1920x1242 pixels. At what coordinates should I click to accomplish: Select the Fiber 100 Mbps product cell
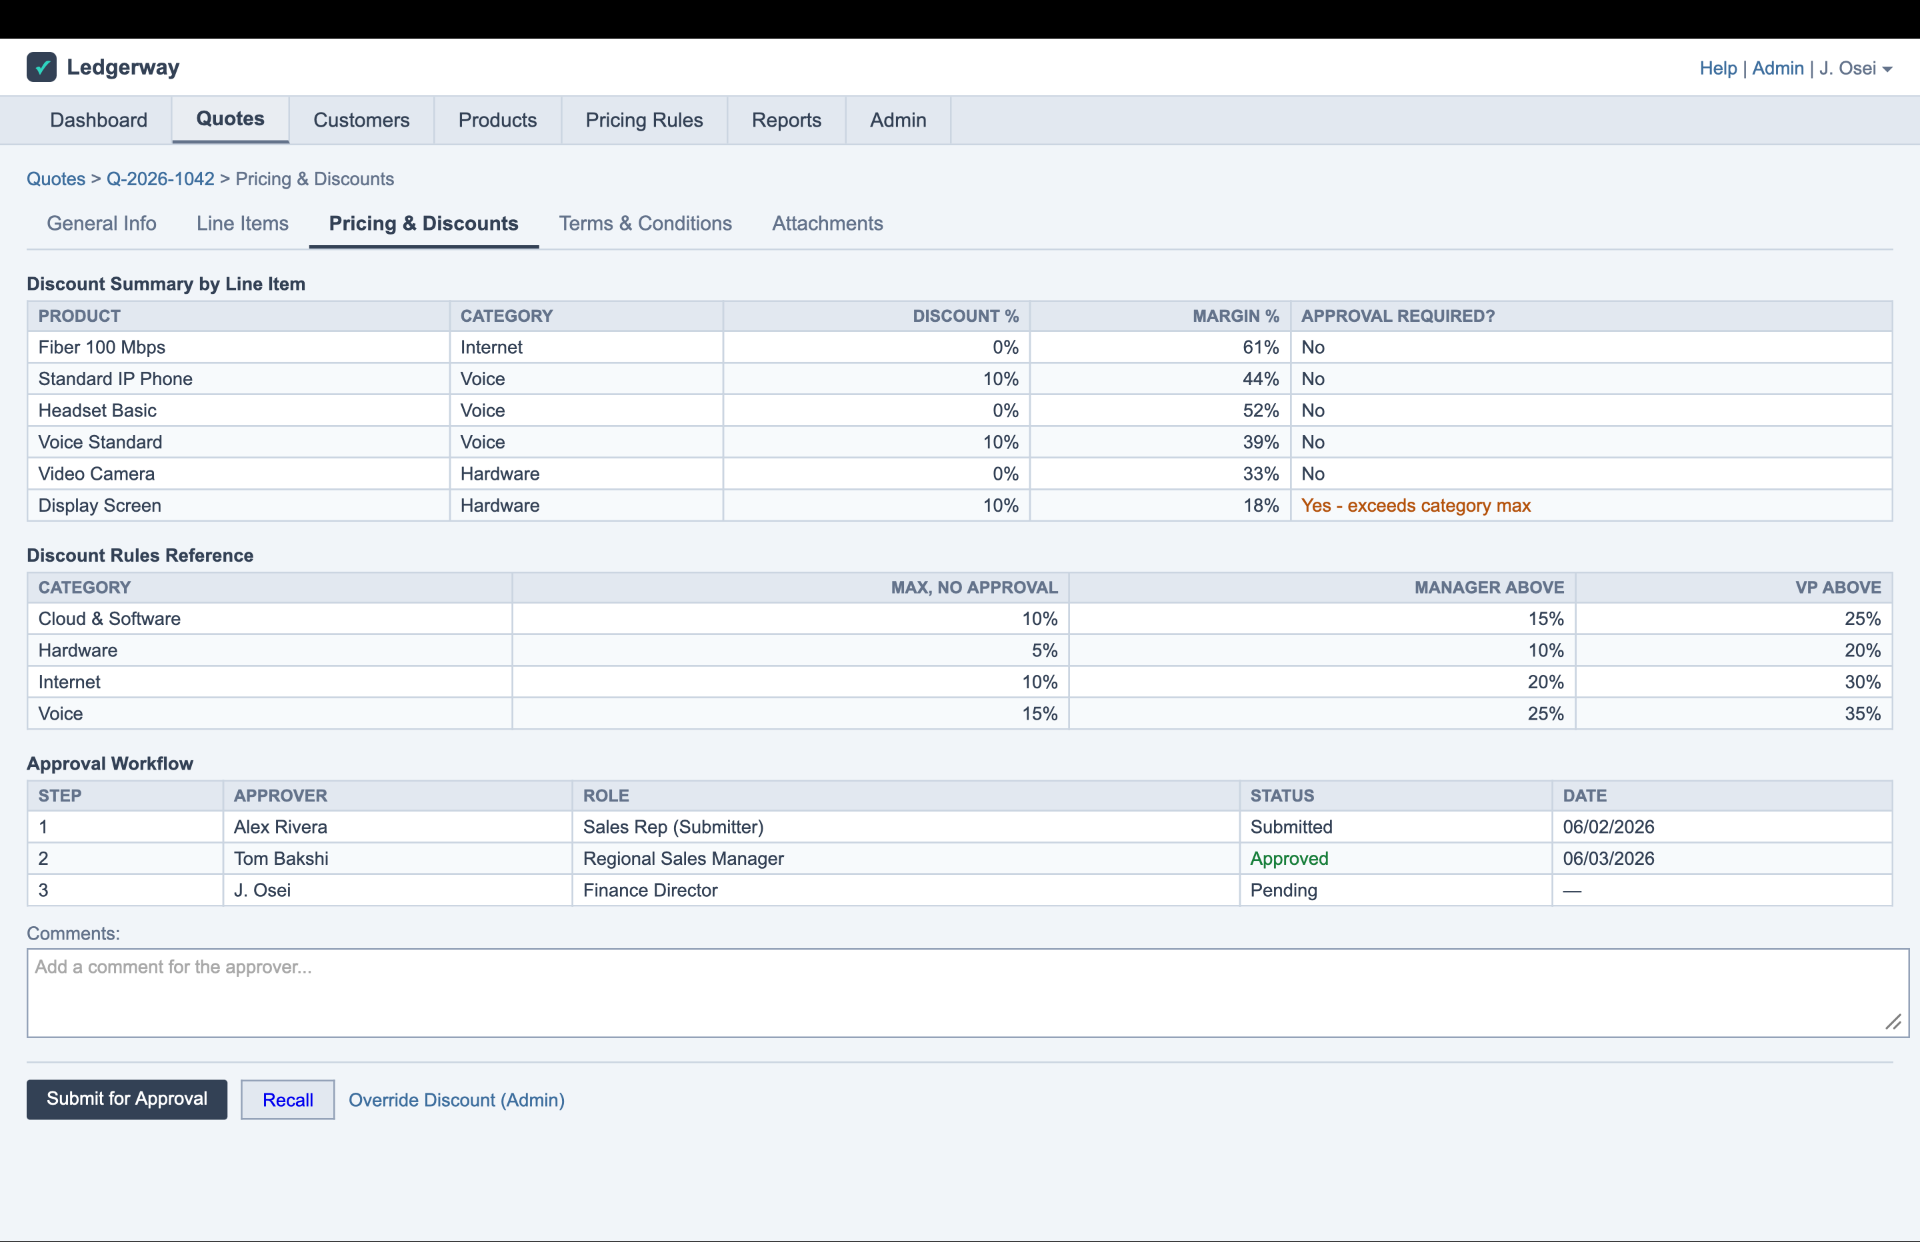[238, 347]
